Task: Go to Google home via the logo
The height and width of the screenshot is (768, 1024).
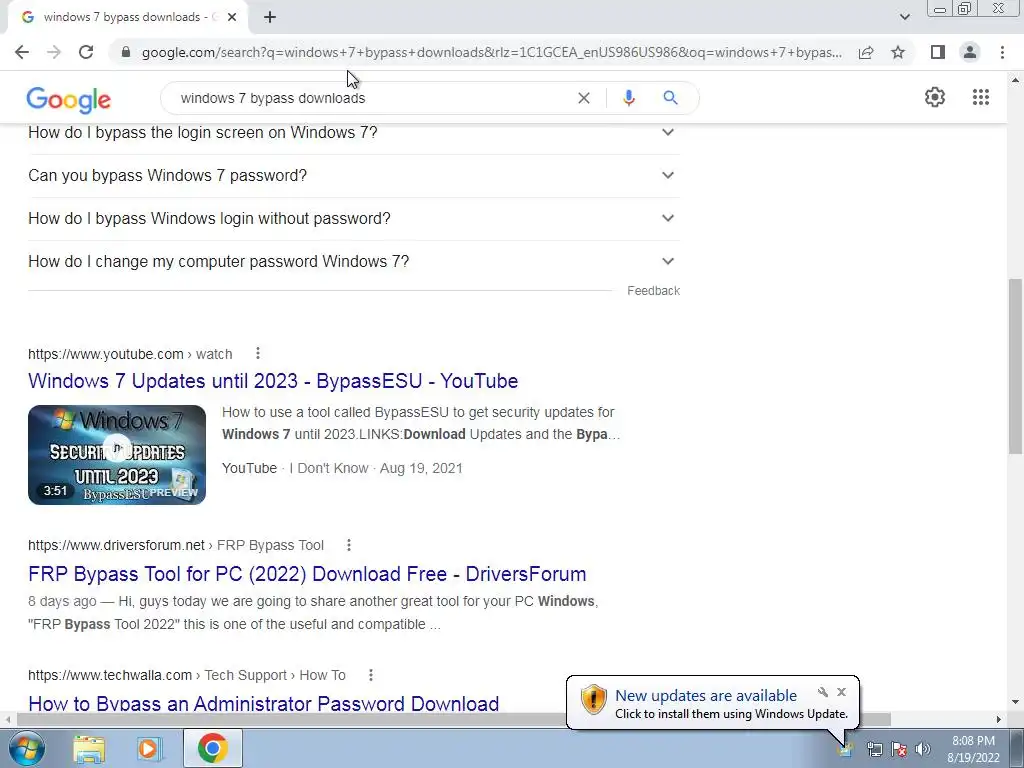Action: pos(69,100)
